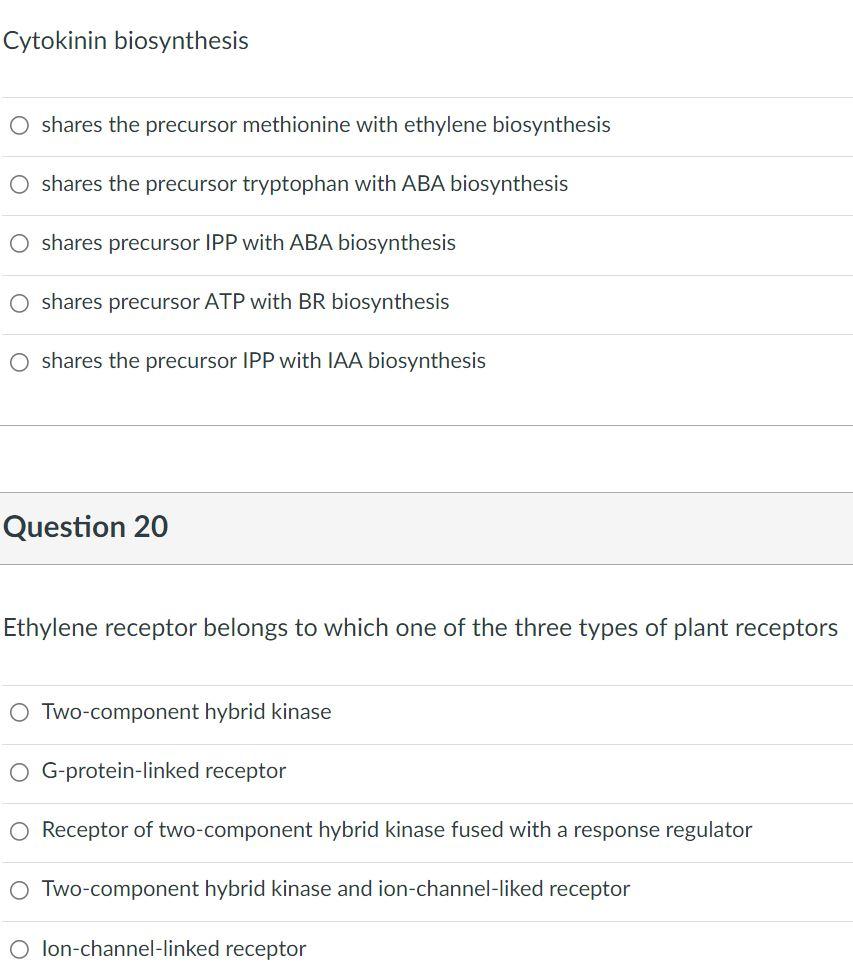
Task: Select 'shares the precursor IPP with IAA biosynthesis'
Action: (x=18, y=361)
